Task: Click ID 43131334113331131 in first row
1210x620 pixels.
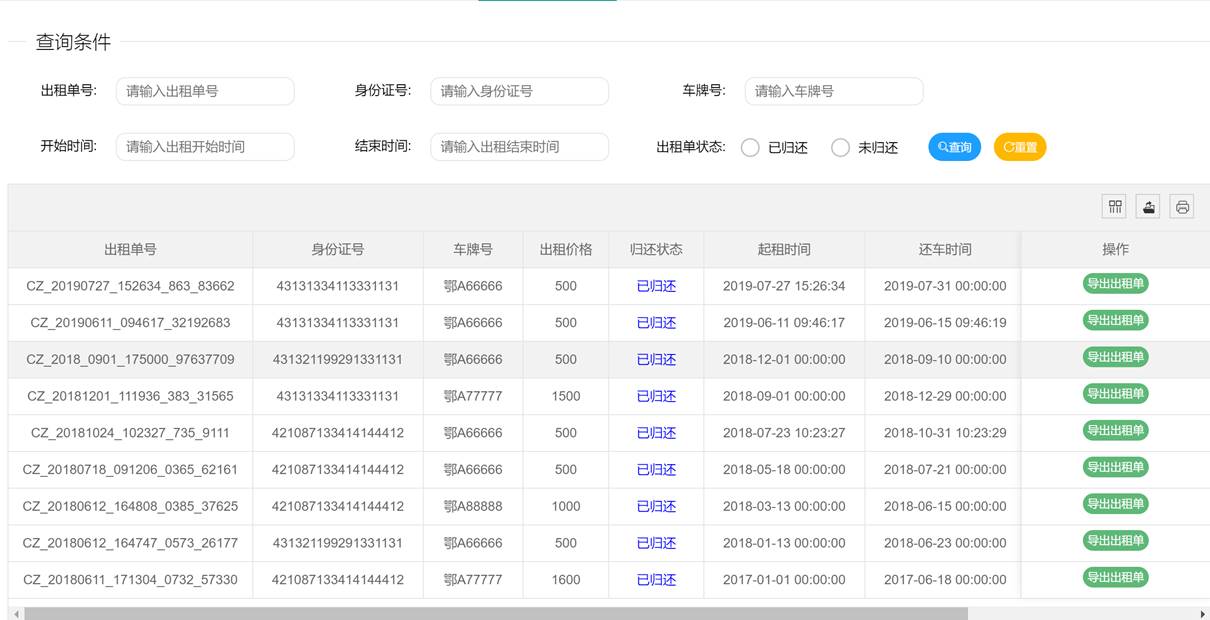Action: click(x=338, y=286)
